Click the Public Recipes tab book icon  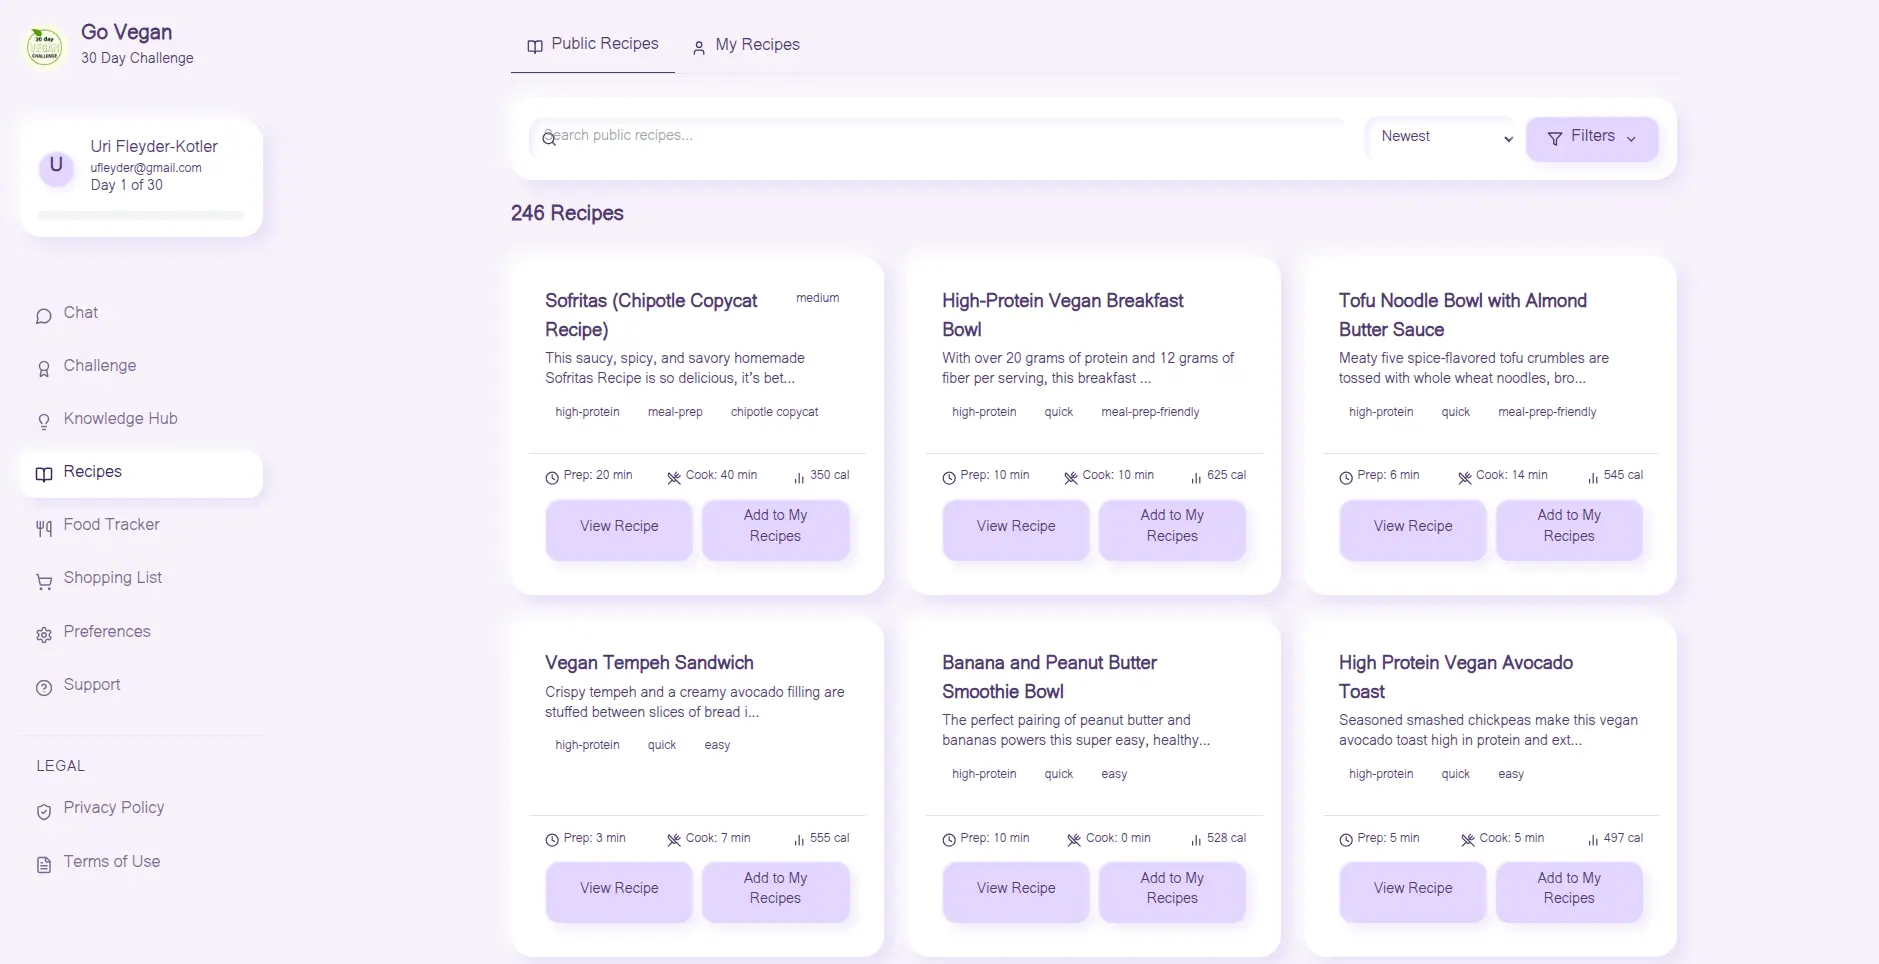[535, 46]
